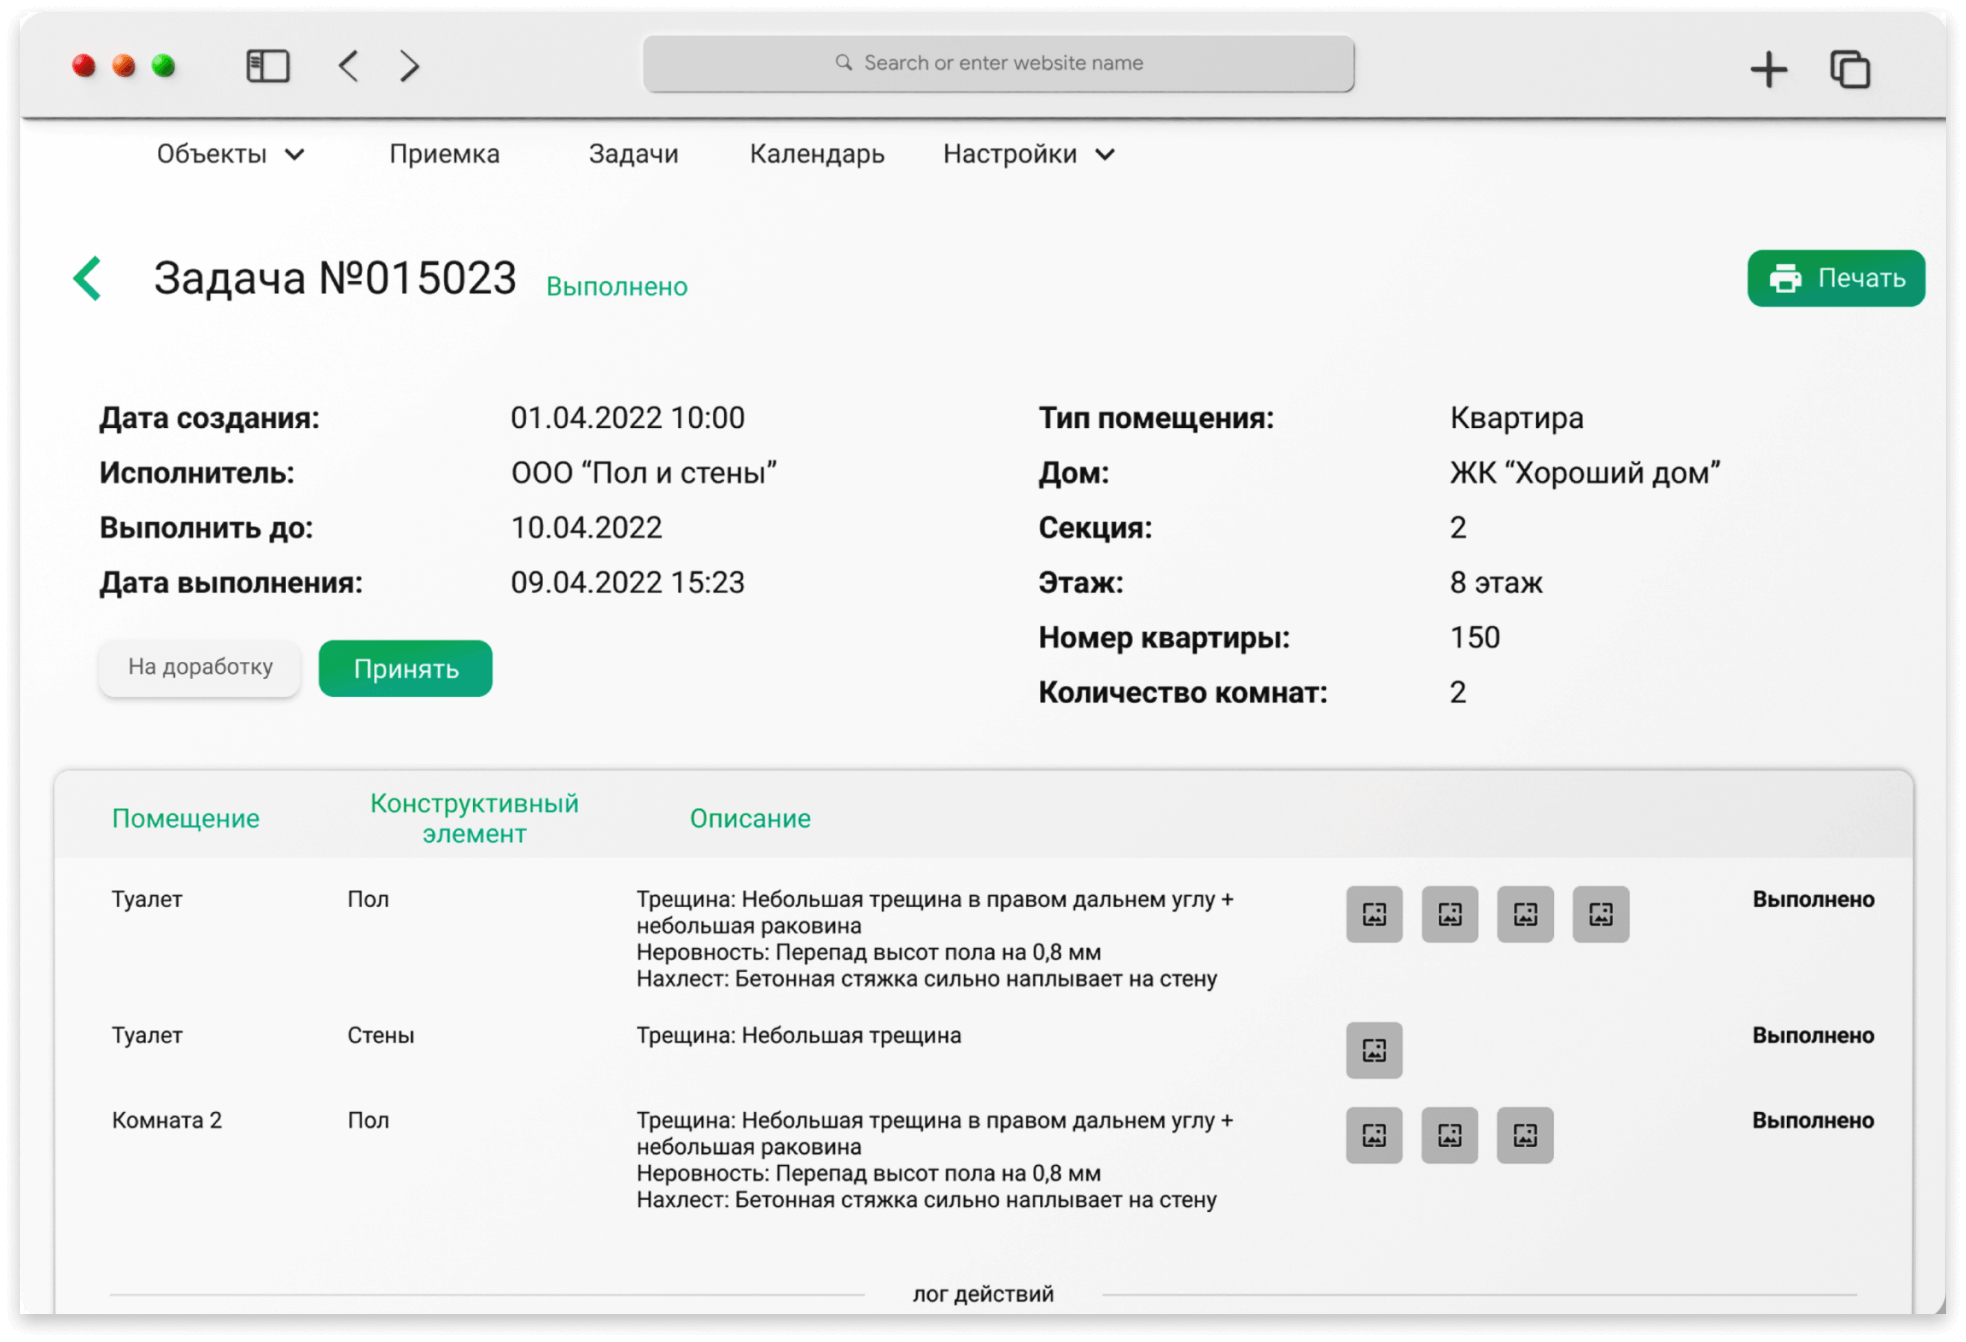Click the Печать print button
The height and width of the screenshot is (1342, 1966).
(1835, 278)
